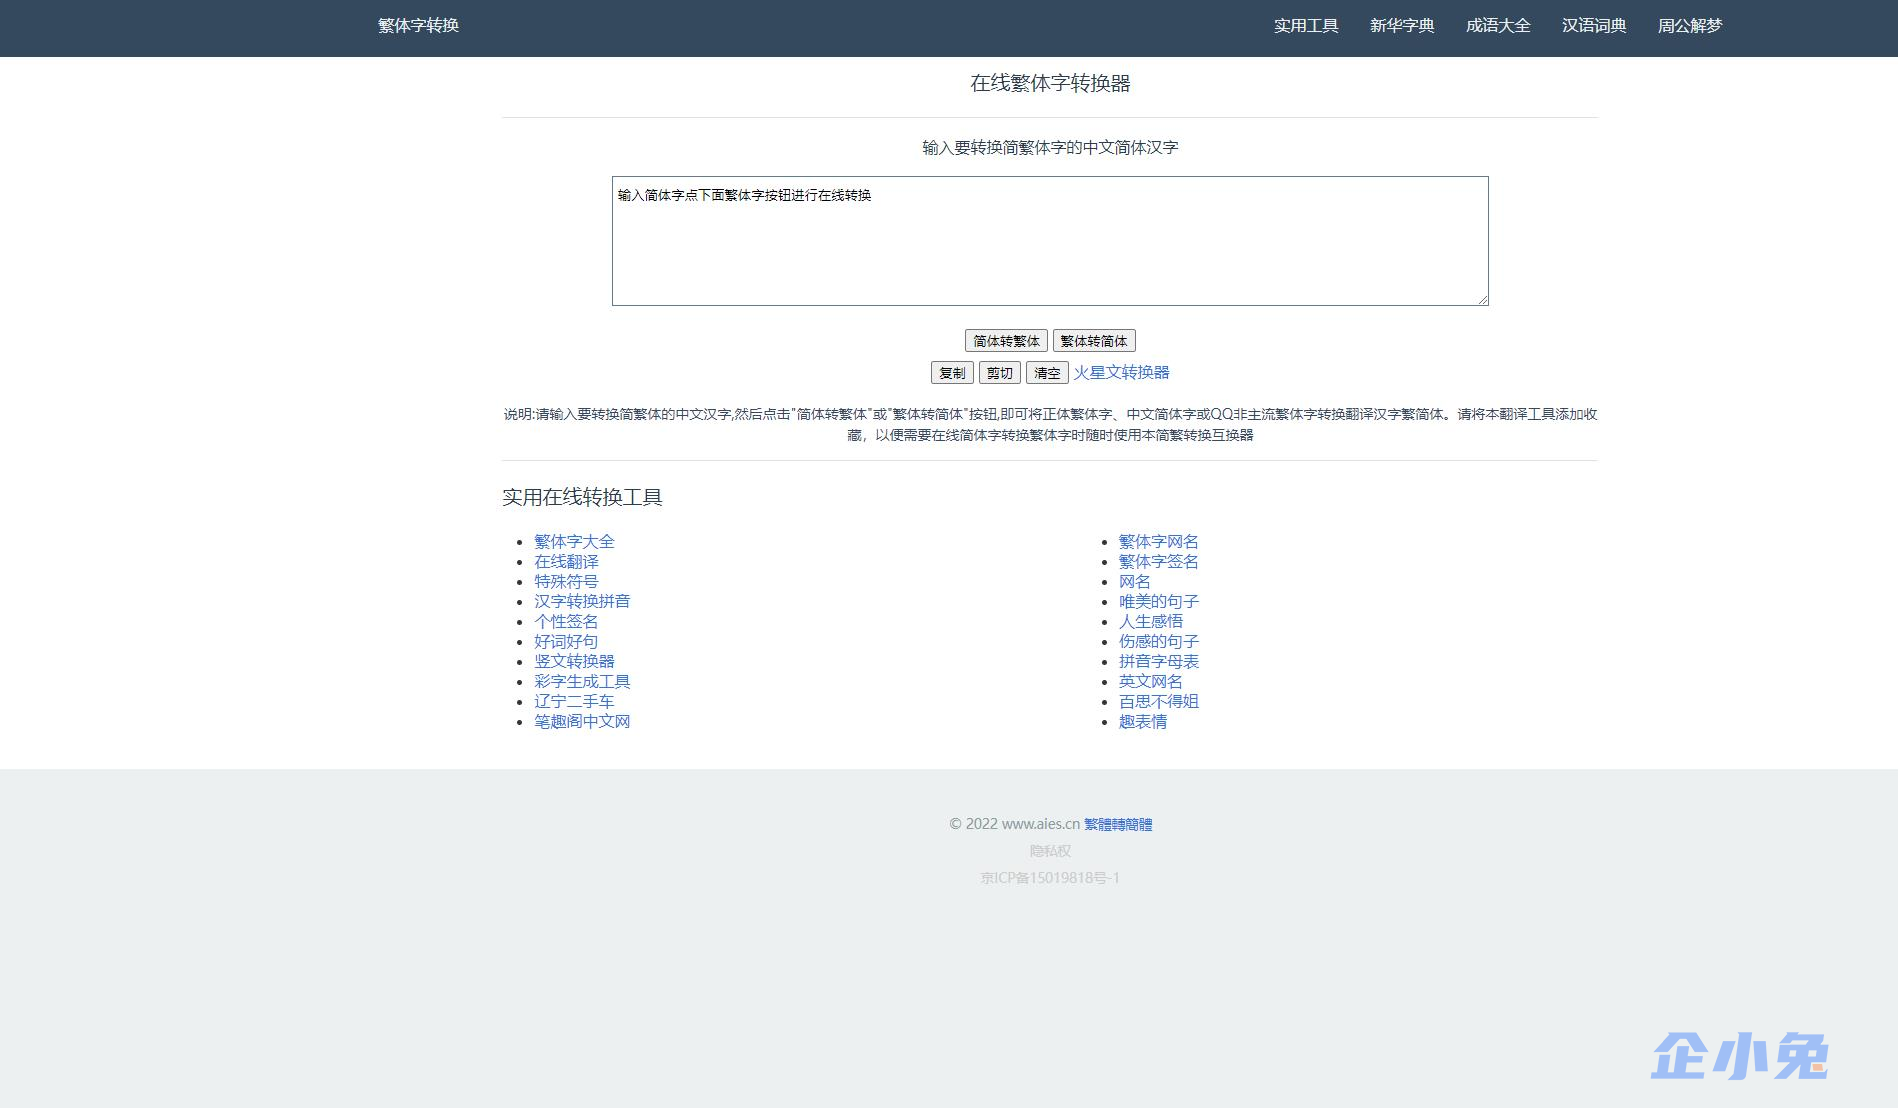Open the 好词好句 link
Screen dimensions: 1898x1108
566,641
